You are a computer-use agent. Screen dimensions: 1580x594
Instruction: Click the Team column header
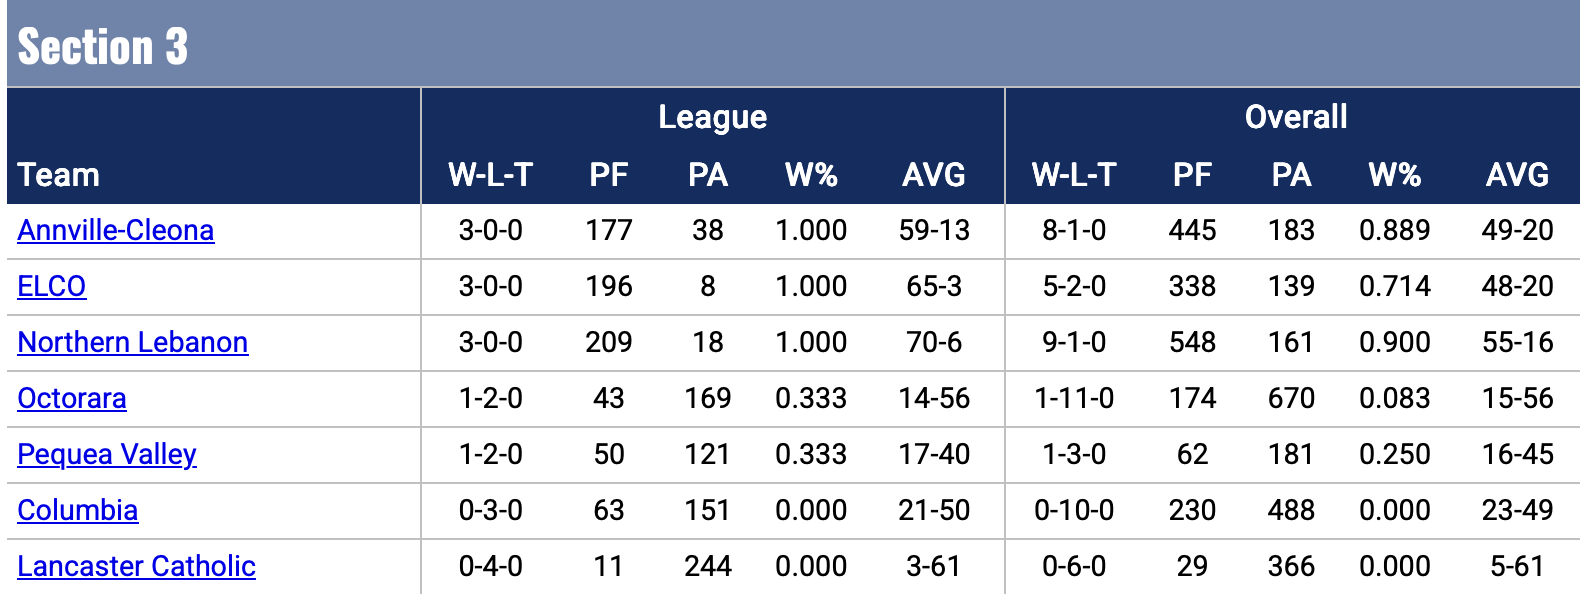coord(59,175)
